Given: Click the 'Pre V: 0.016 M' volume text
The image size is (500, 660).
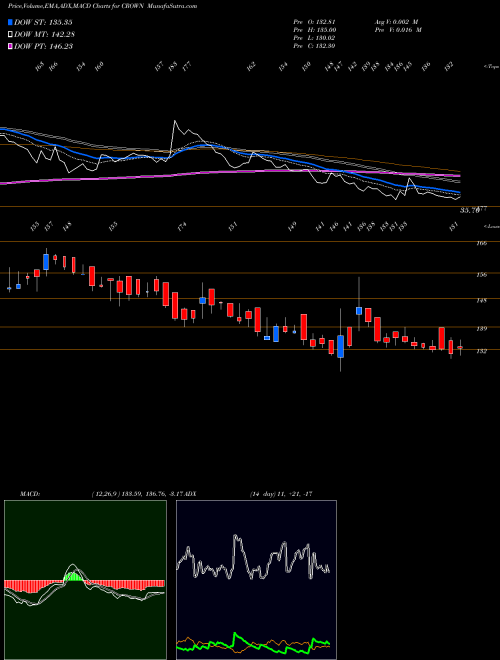Looking at the screenshot, I should click(397, 30).
